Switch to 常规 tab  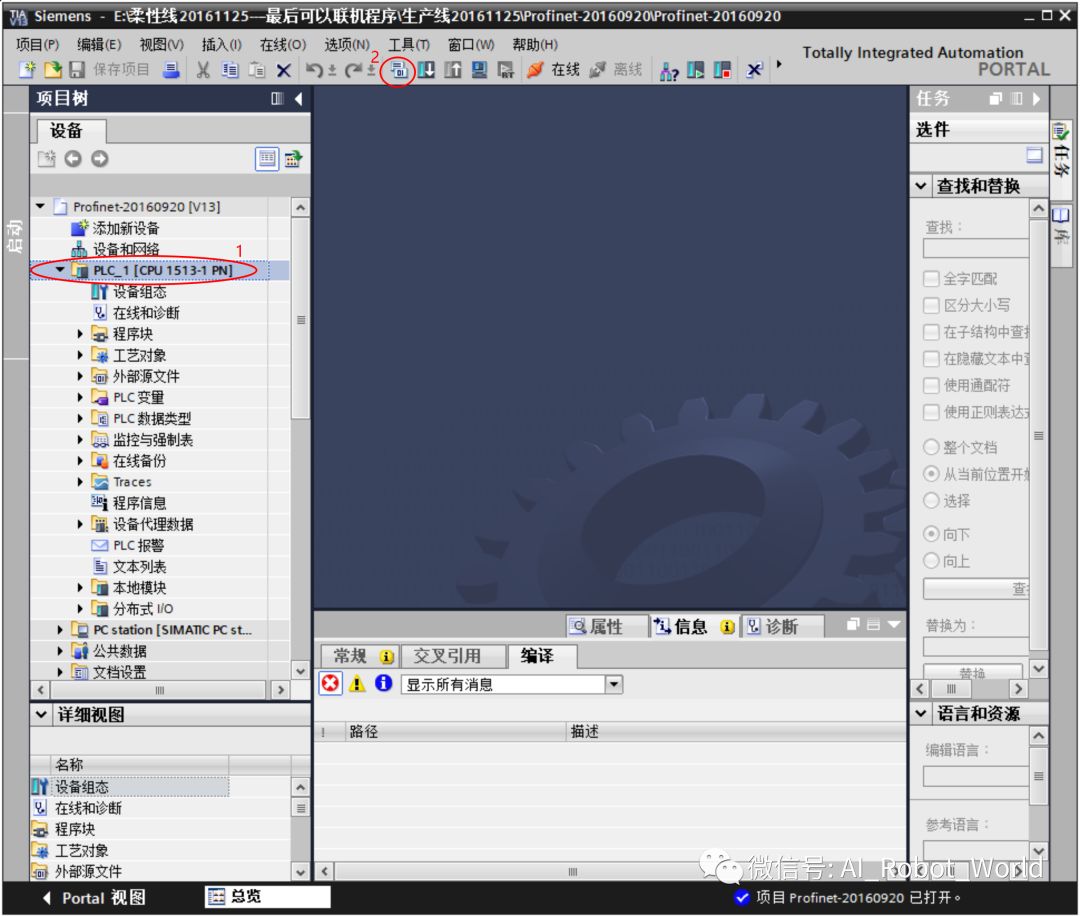click(x=360, y=656)
